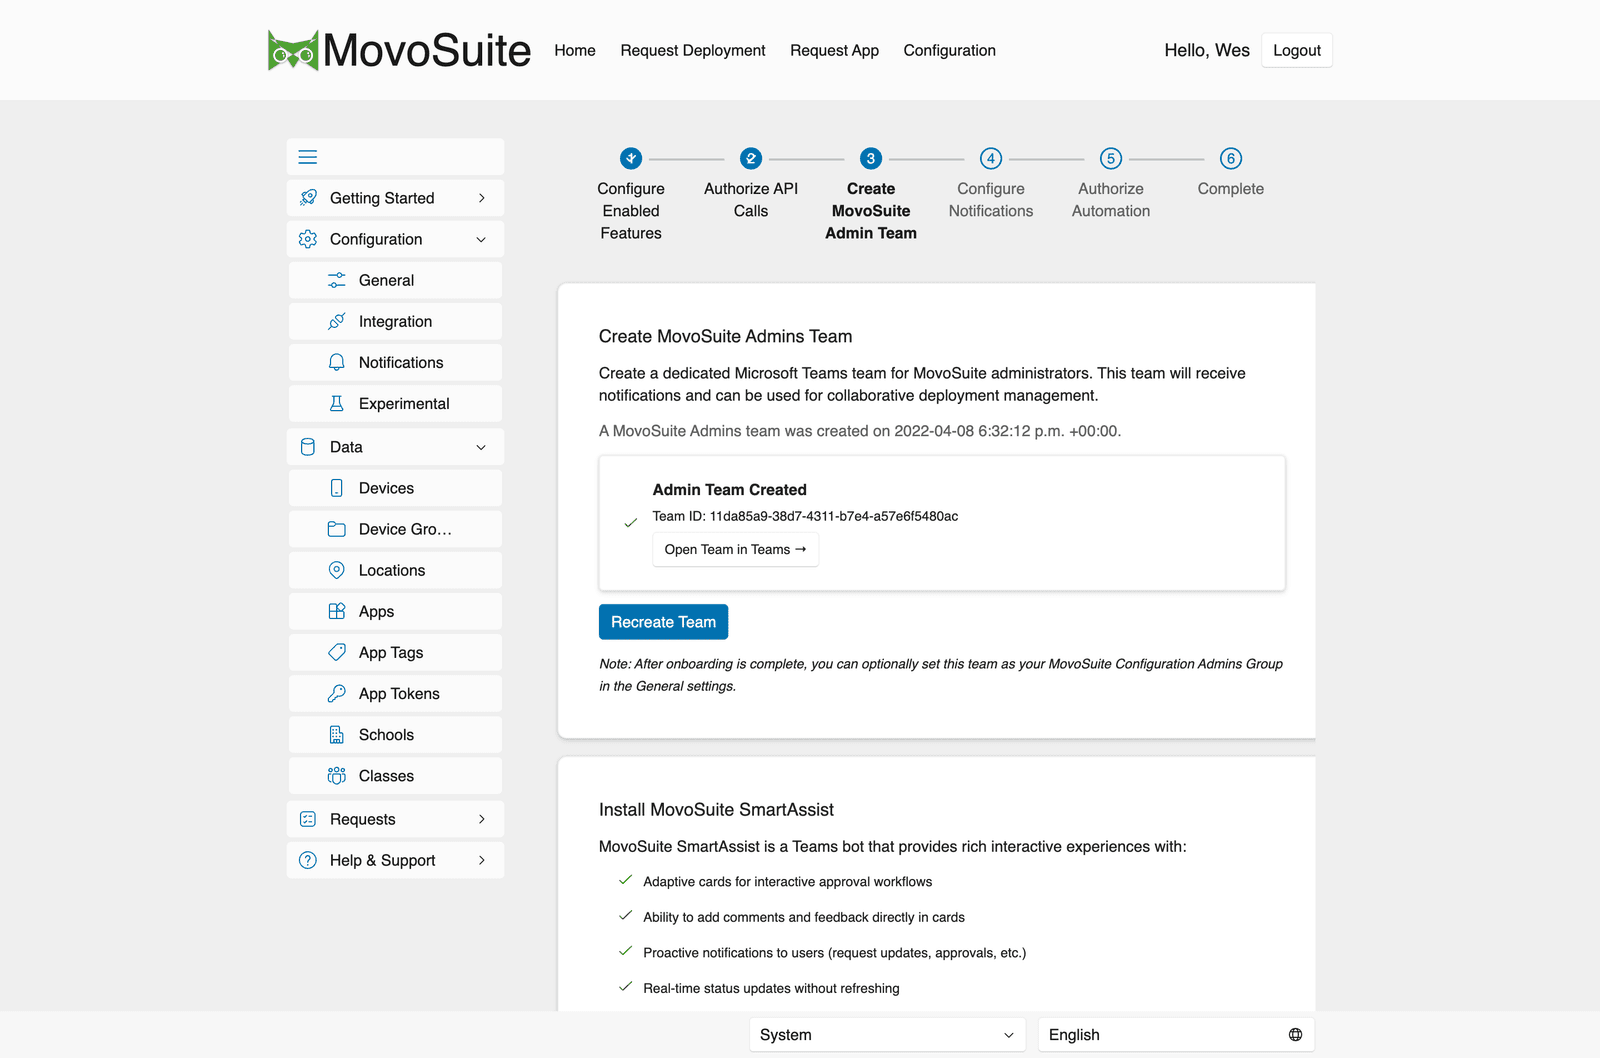Click the step 5 circle
The width and height of the screenshot is (1600, 1058).
point(1111,158)
